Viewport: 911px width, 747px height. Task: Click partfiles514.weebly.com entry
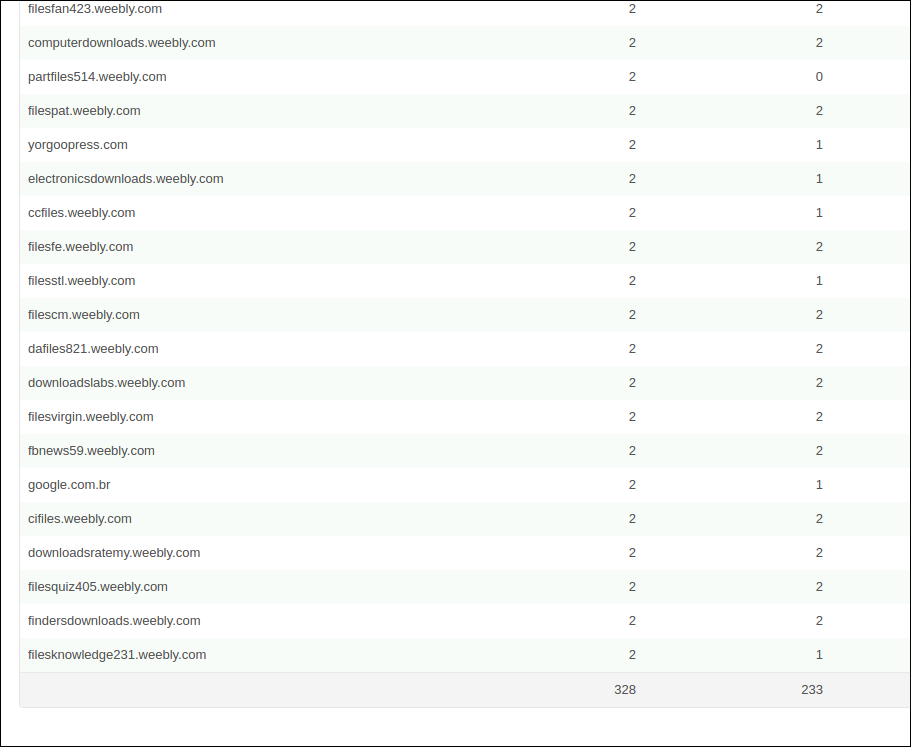point(97,77)
